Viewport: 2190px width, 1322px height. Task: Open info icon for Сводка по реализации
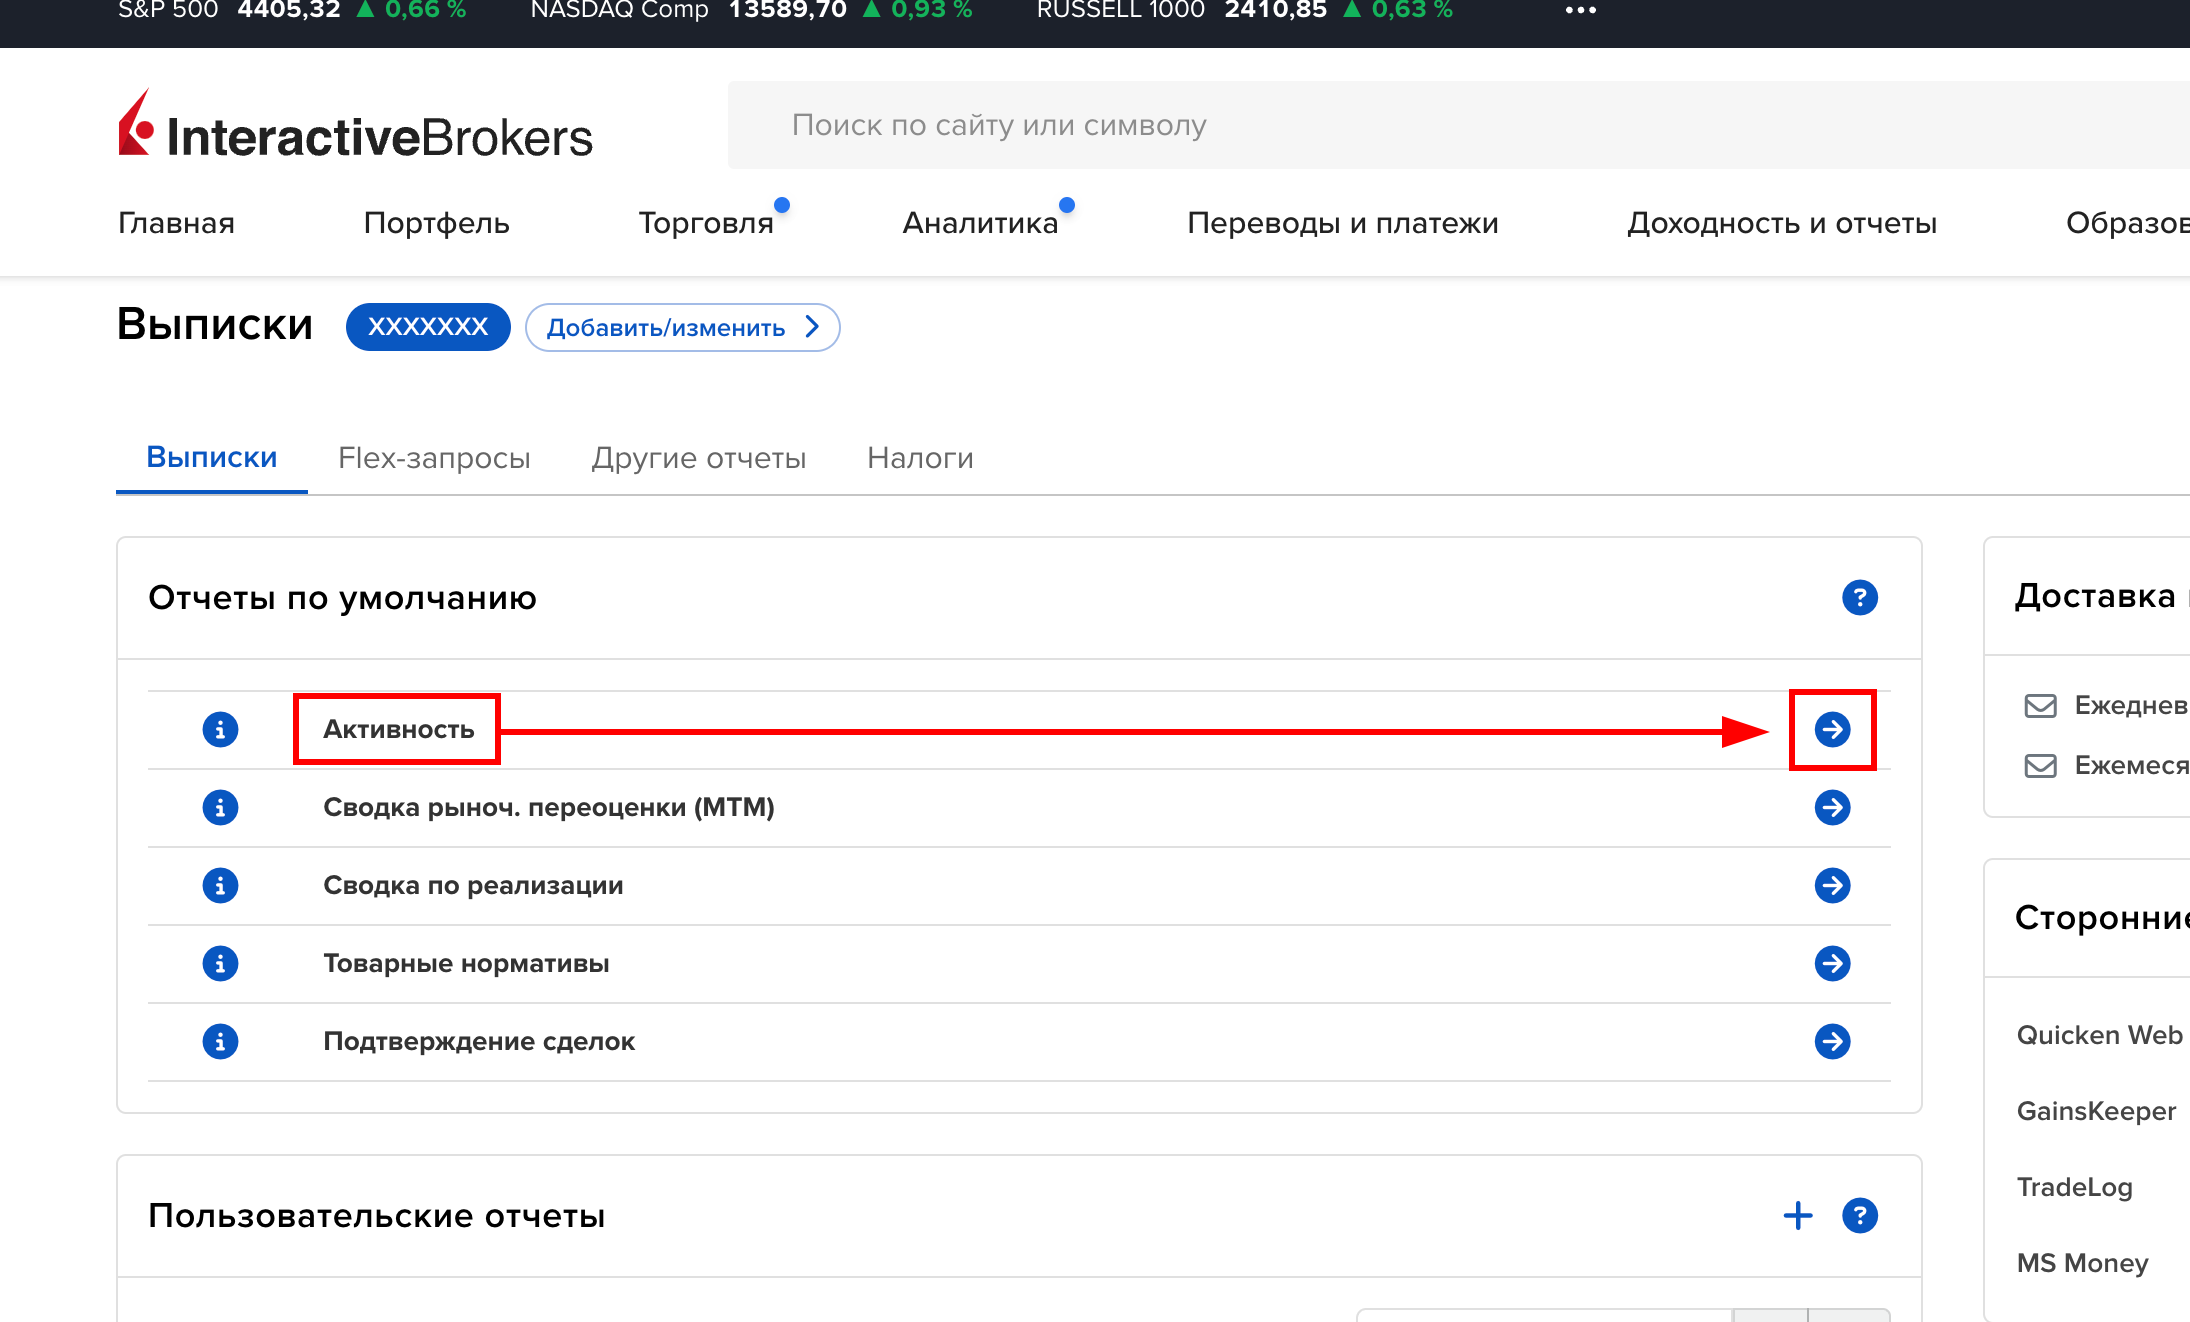(220, 885)
